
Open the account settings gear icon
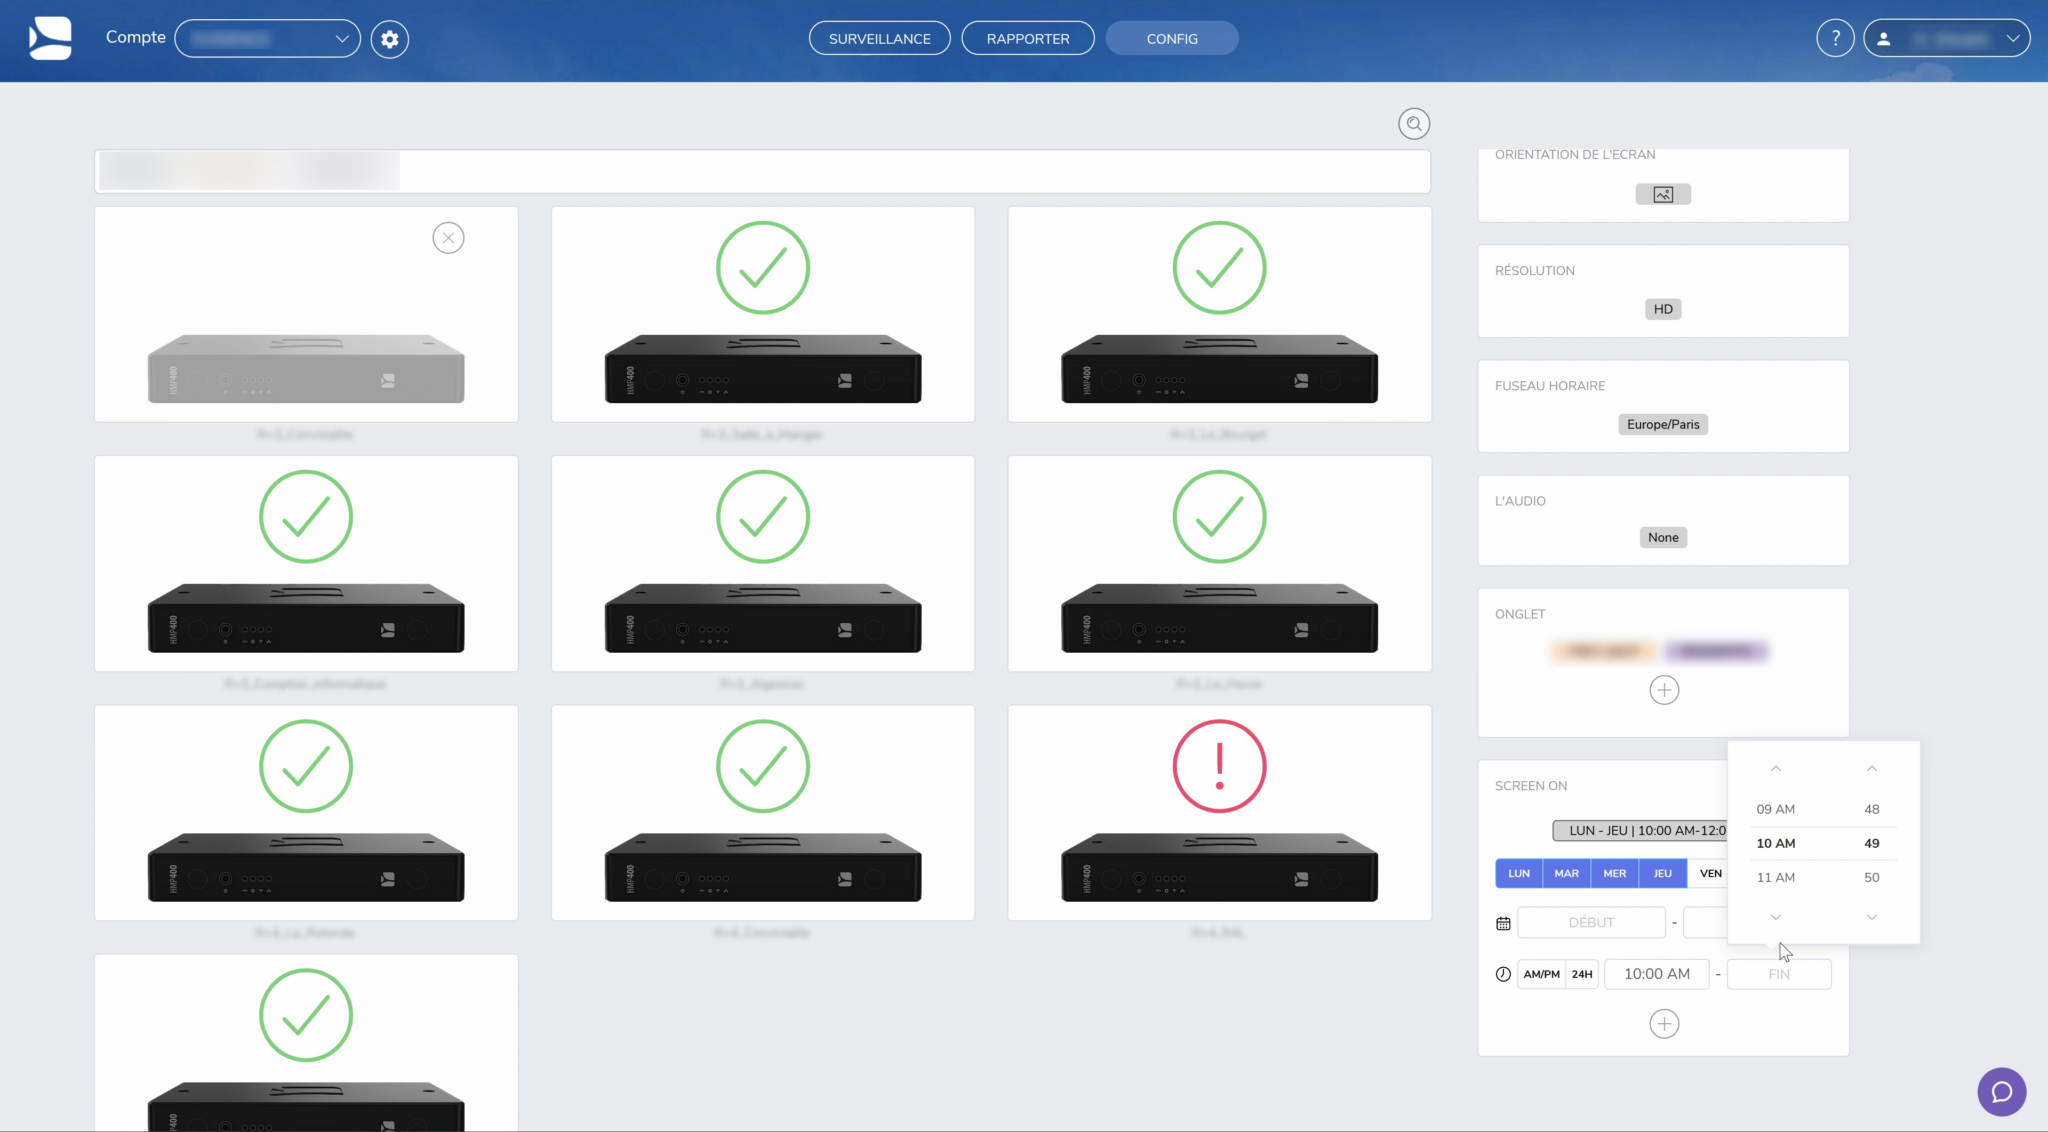tap(390, 39)
